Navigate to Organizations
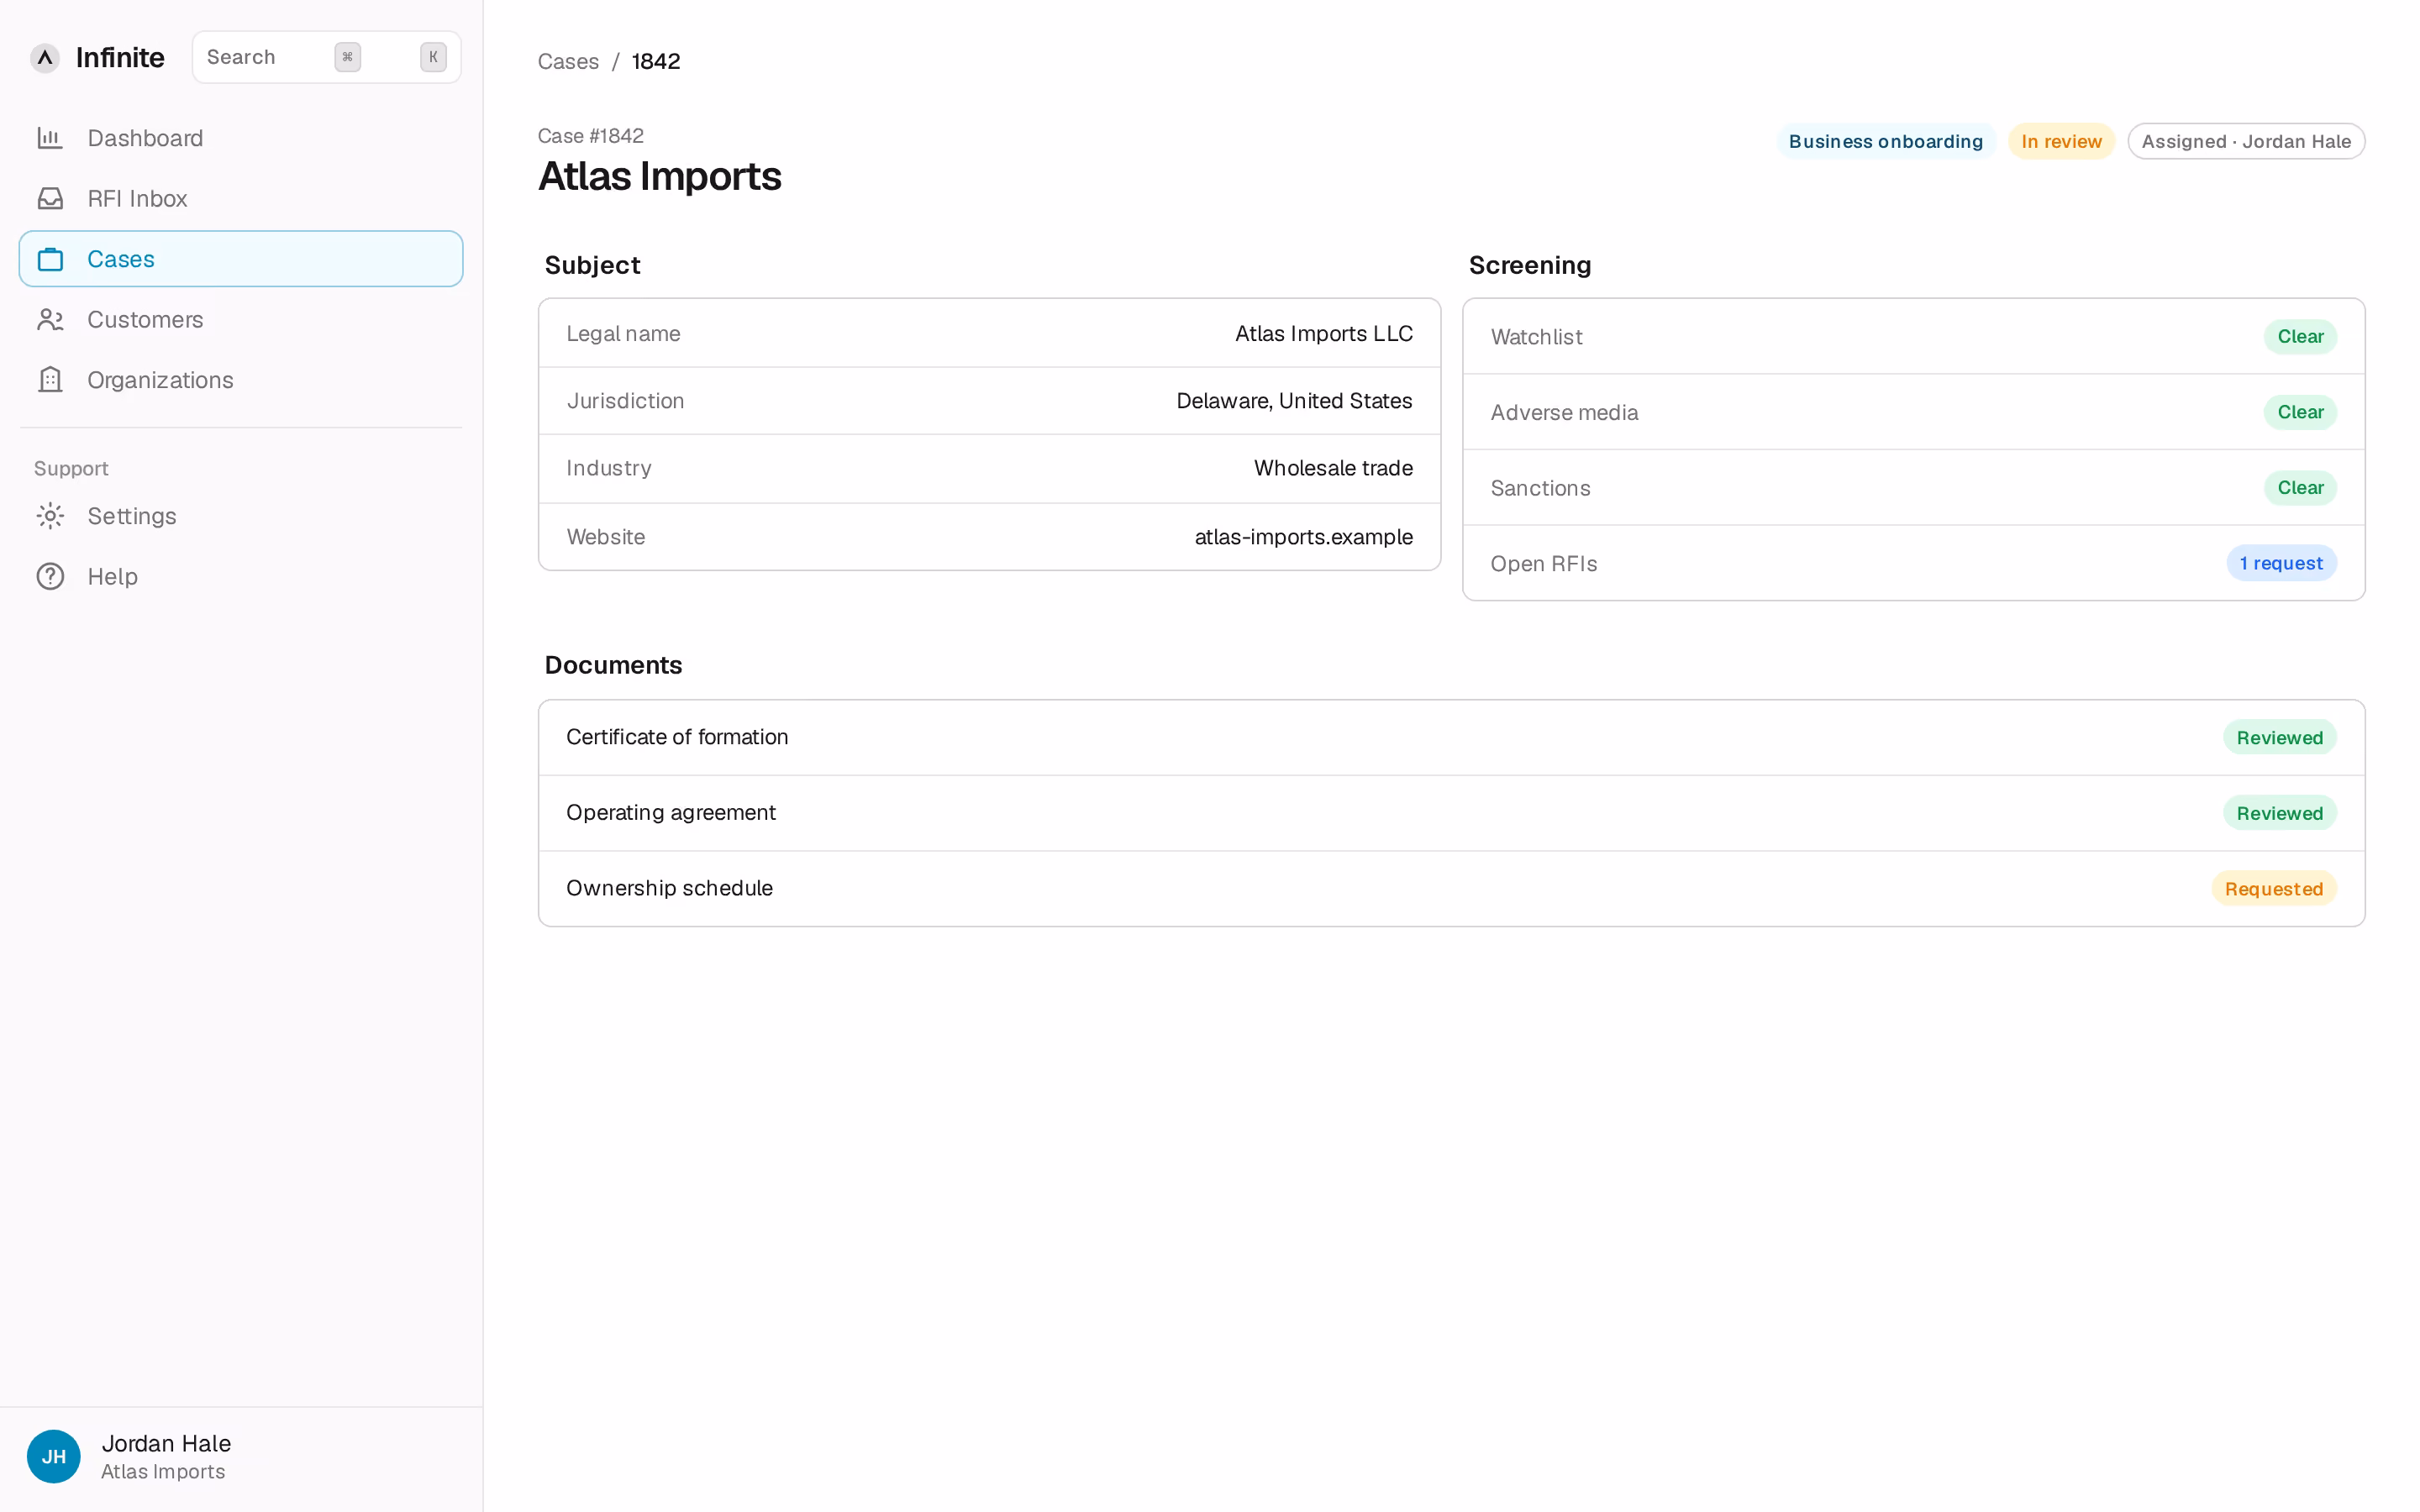Image resolution: width=2420 pixels, height=1512 pixels. 241,380
